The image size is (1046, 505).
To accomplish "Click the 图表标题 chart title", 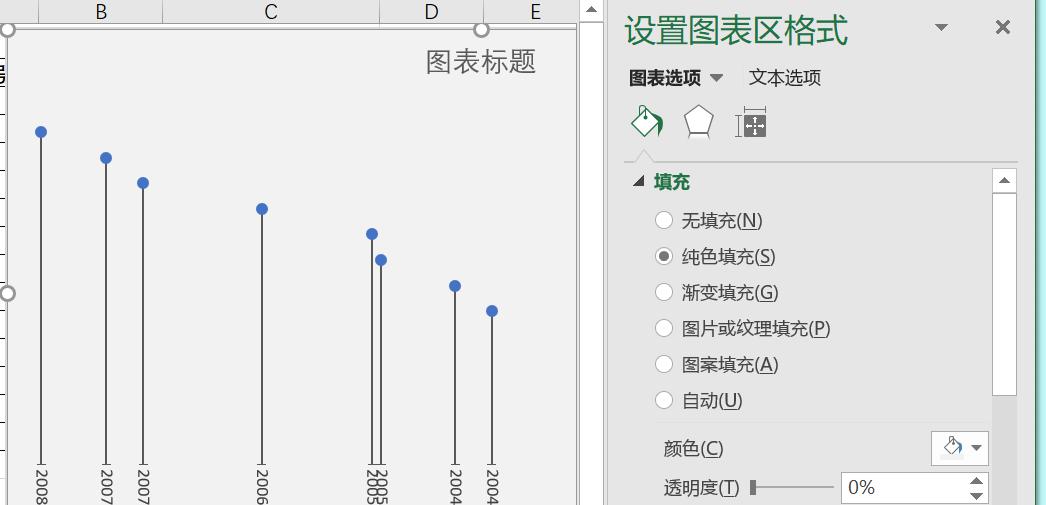I will pos(481,61).
